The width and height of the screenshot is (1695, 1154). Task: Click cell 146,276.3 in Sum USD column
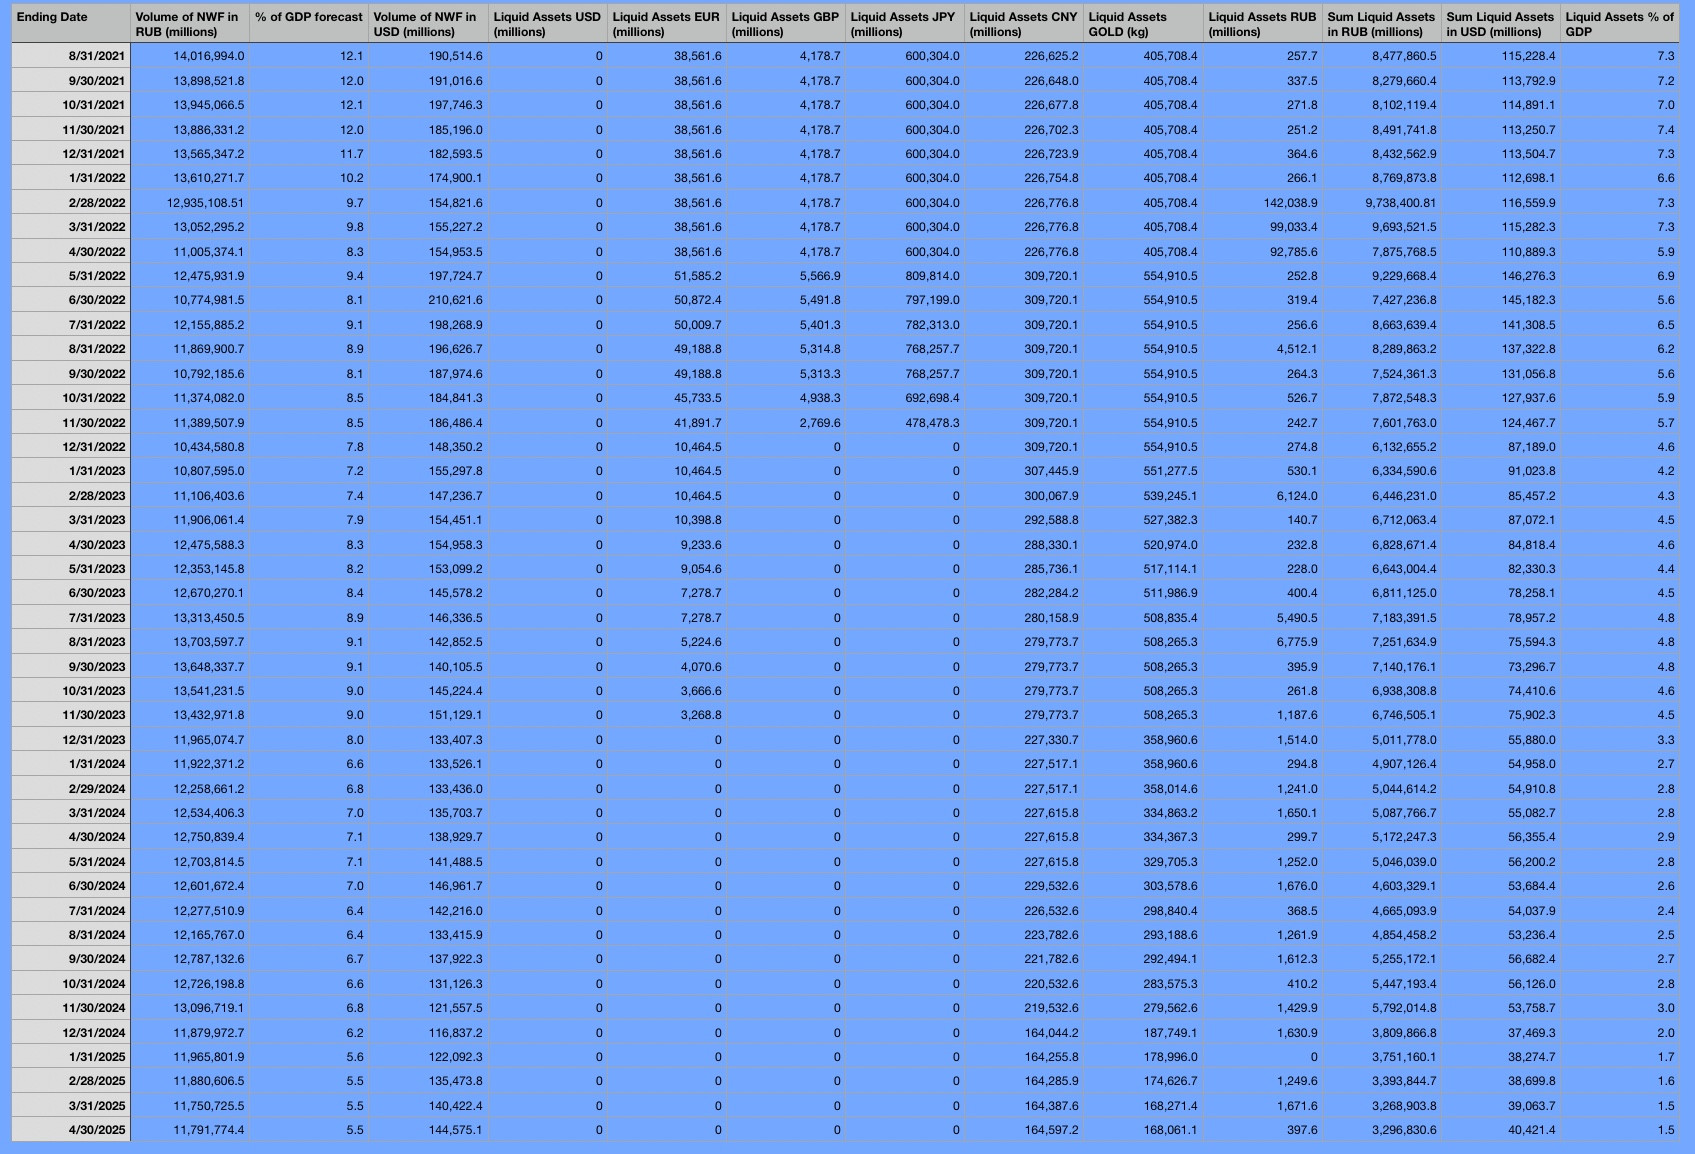[x=1501, y=276]
